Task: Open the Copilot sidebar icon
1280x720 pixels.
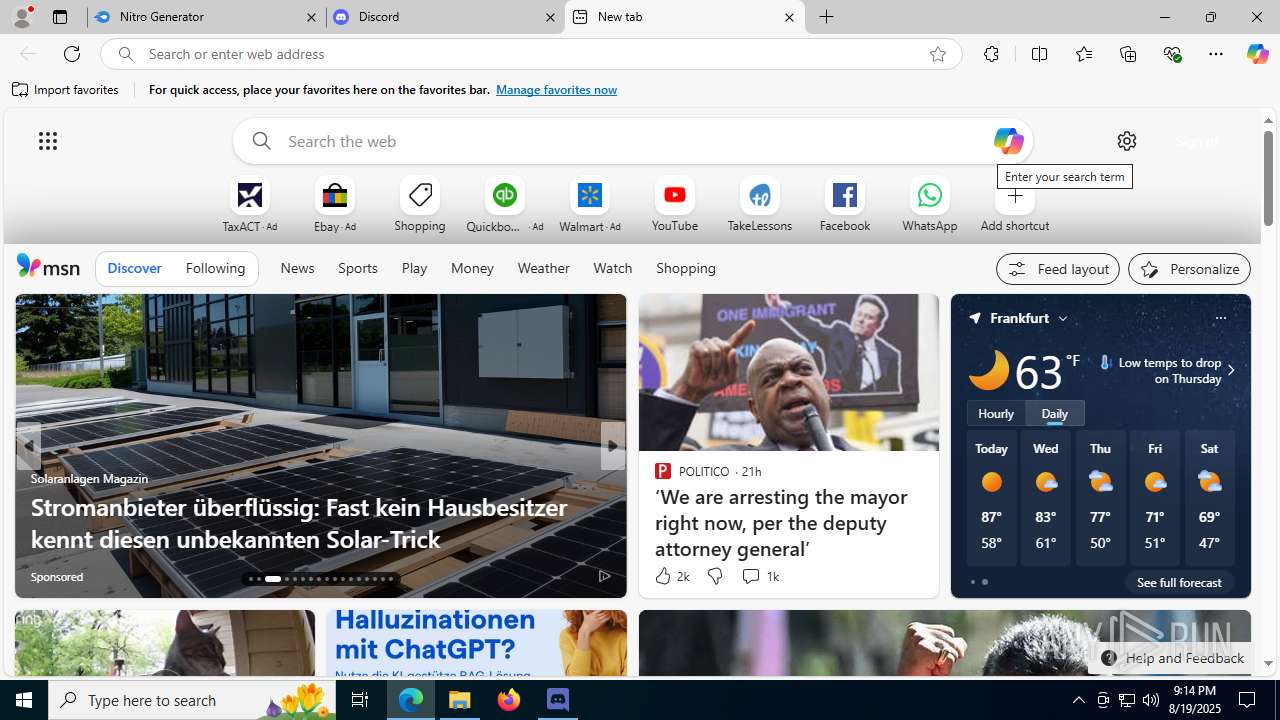Action: [1257, 54]
